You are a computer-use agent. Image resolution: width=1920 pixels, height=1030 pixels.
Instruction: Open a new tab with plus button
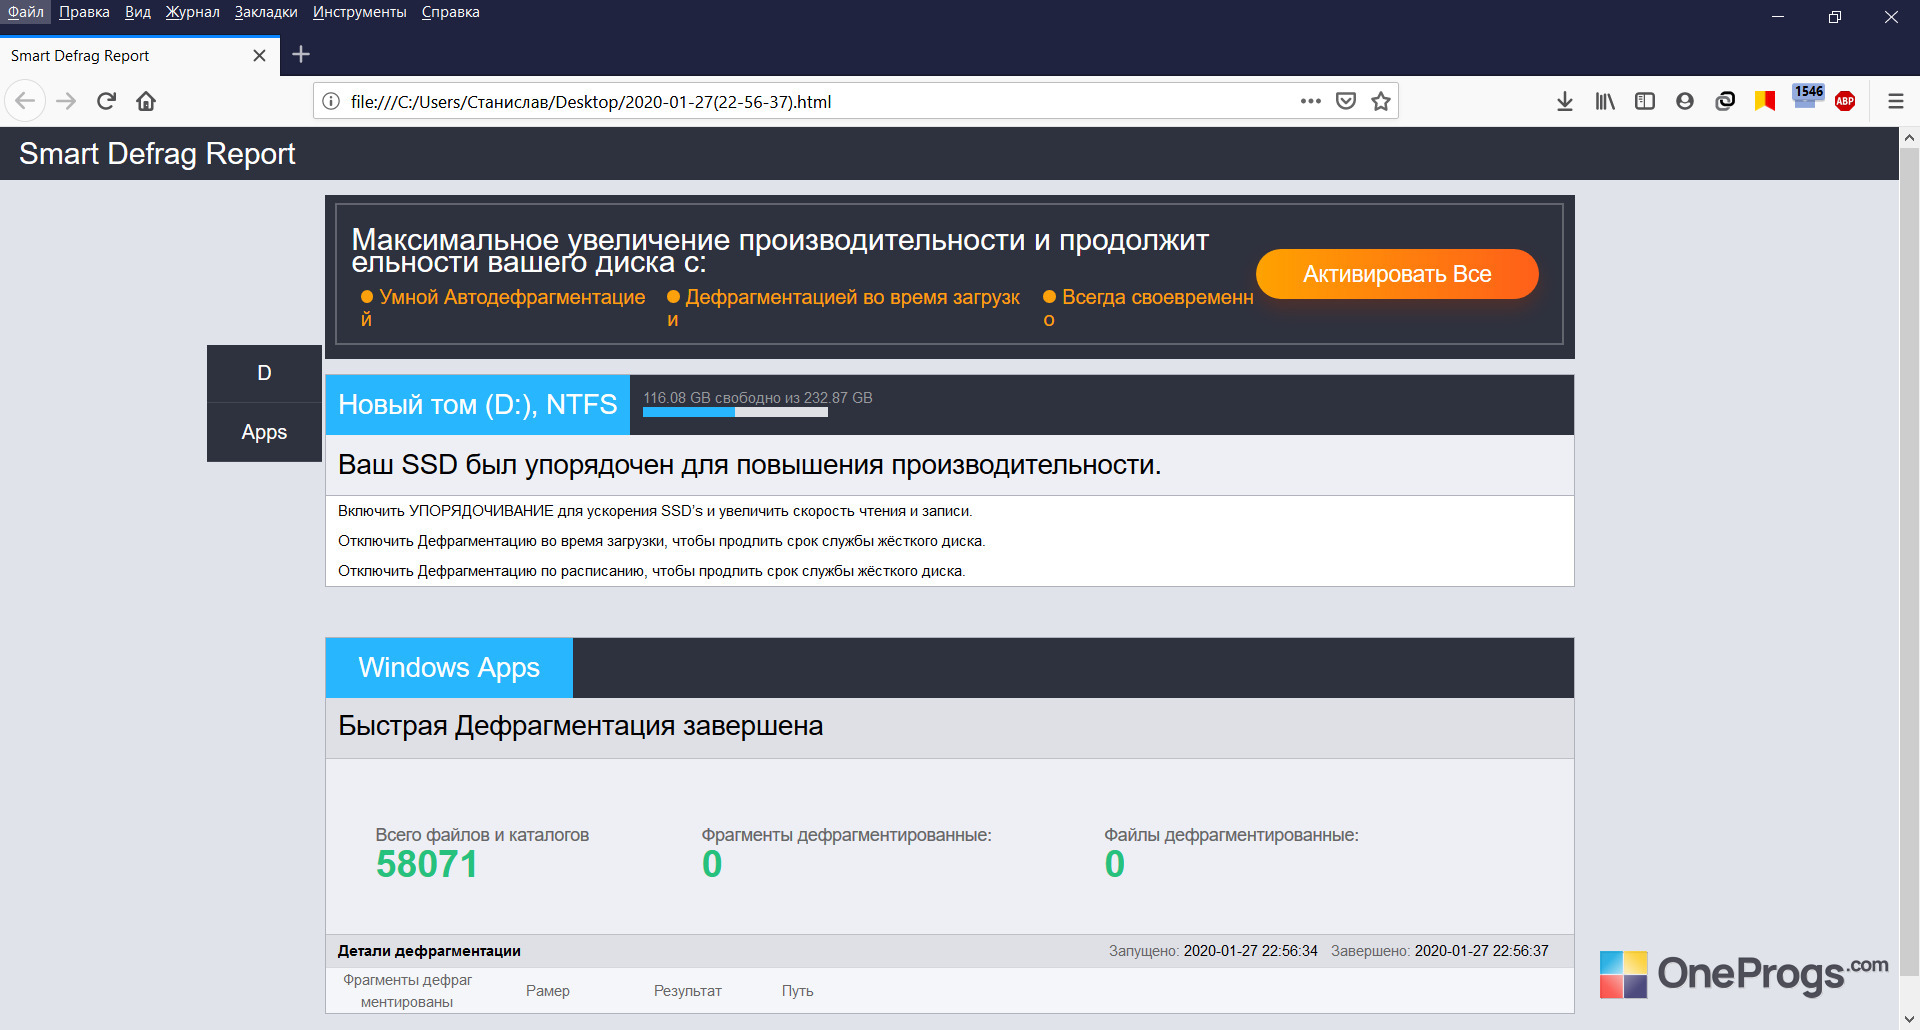301,55
